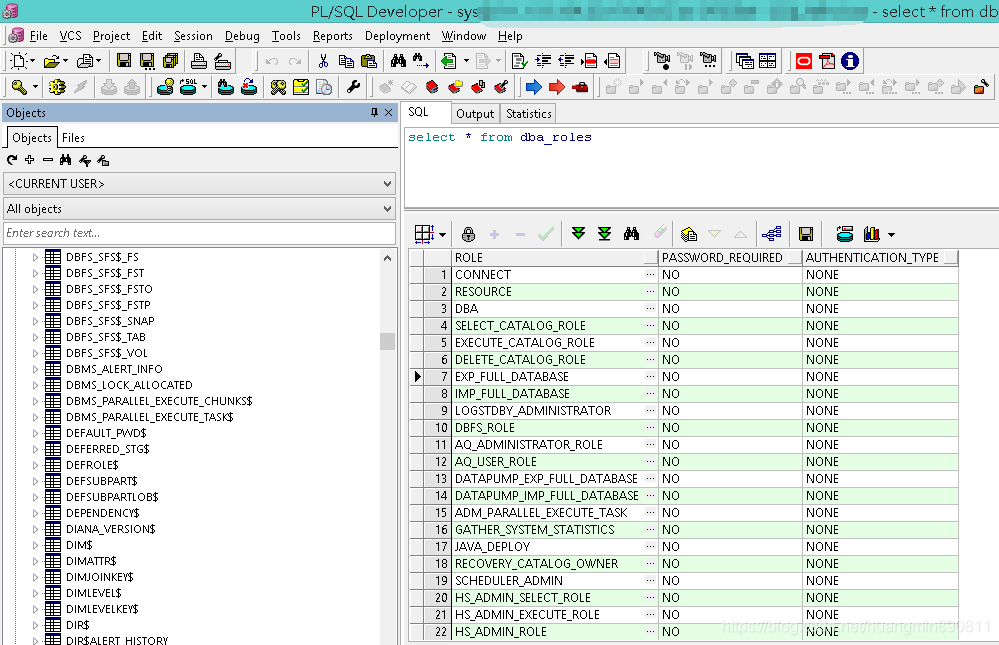The width and height of the screenshot is (999, 645).
Task: Click the Log on key icon
Action: click(19, 87)
